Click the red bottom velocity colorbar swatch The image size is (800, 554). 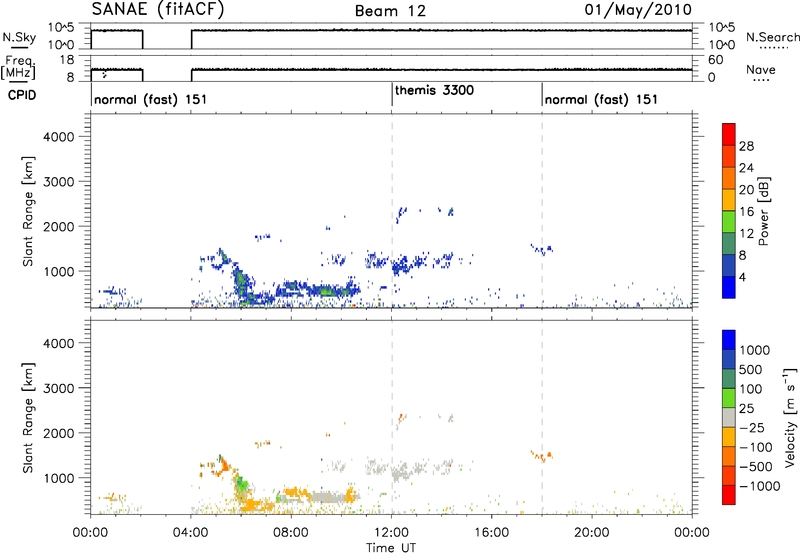click(x=729, y=495)
